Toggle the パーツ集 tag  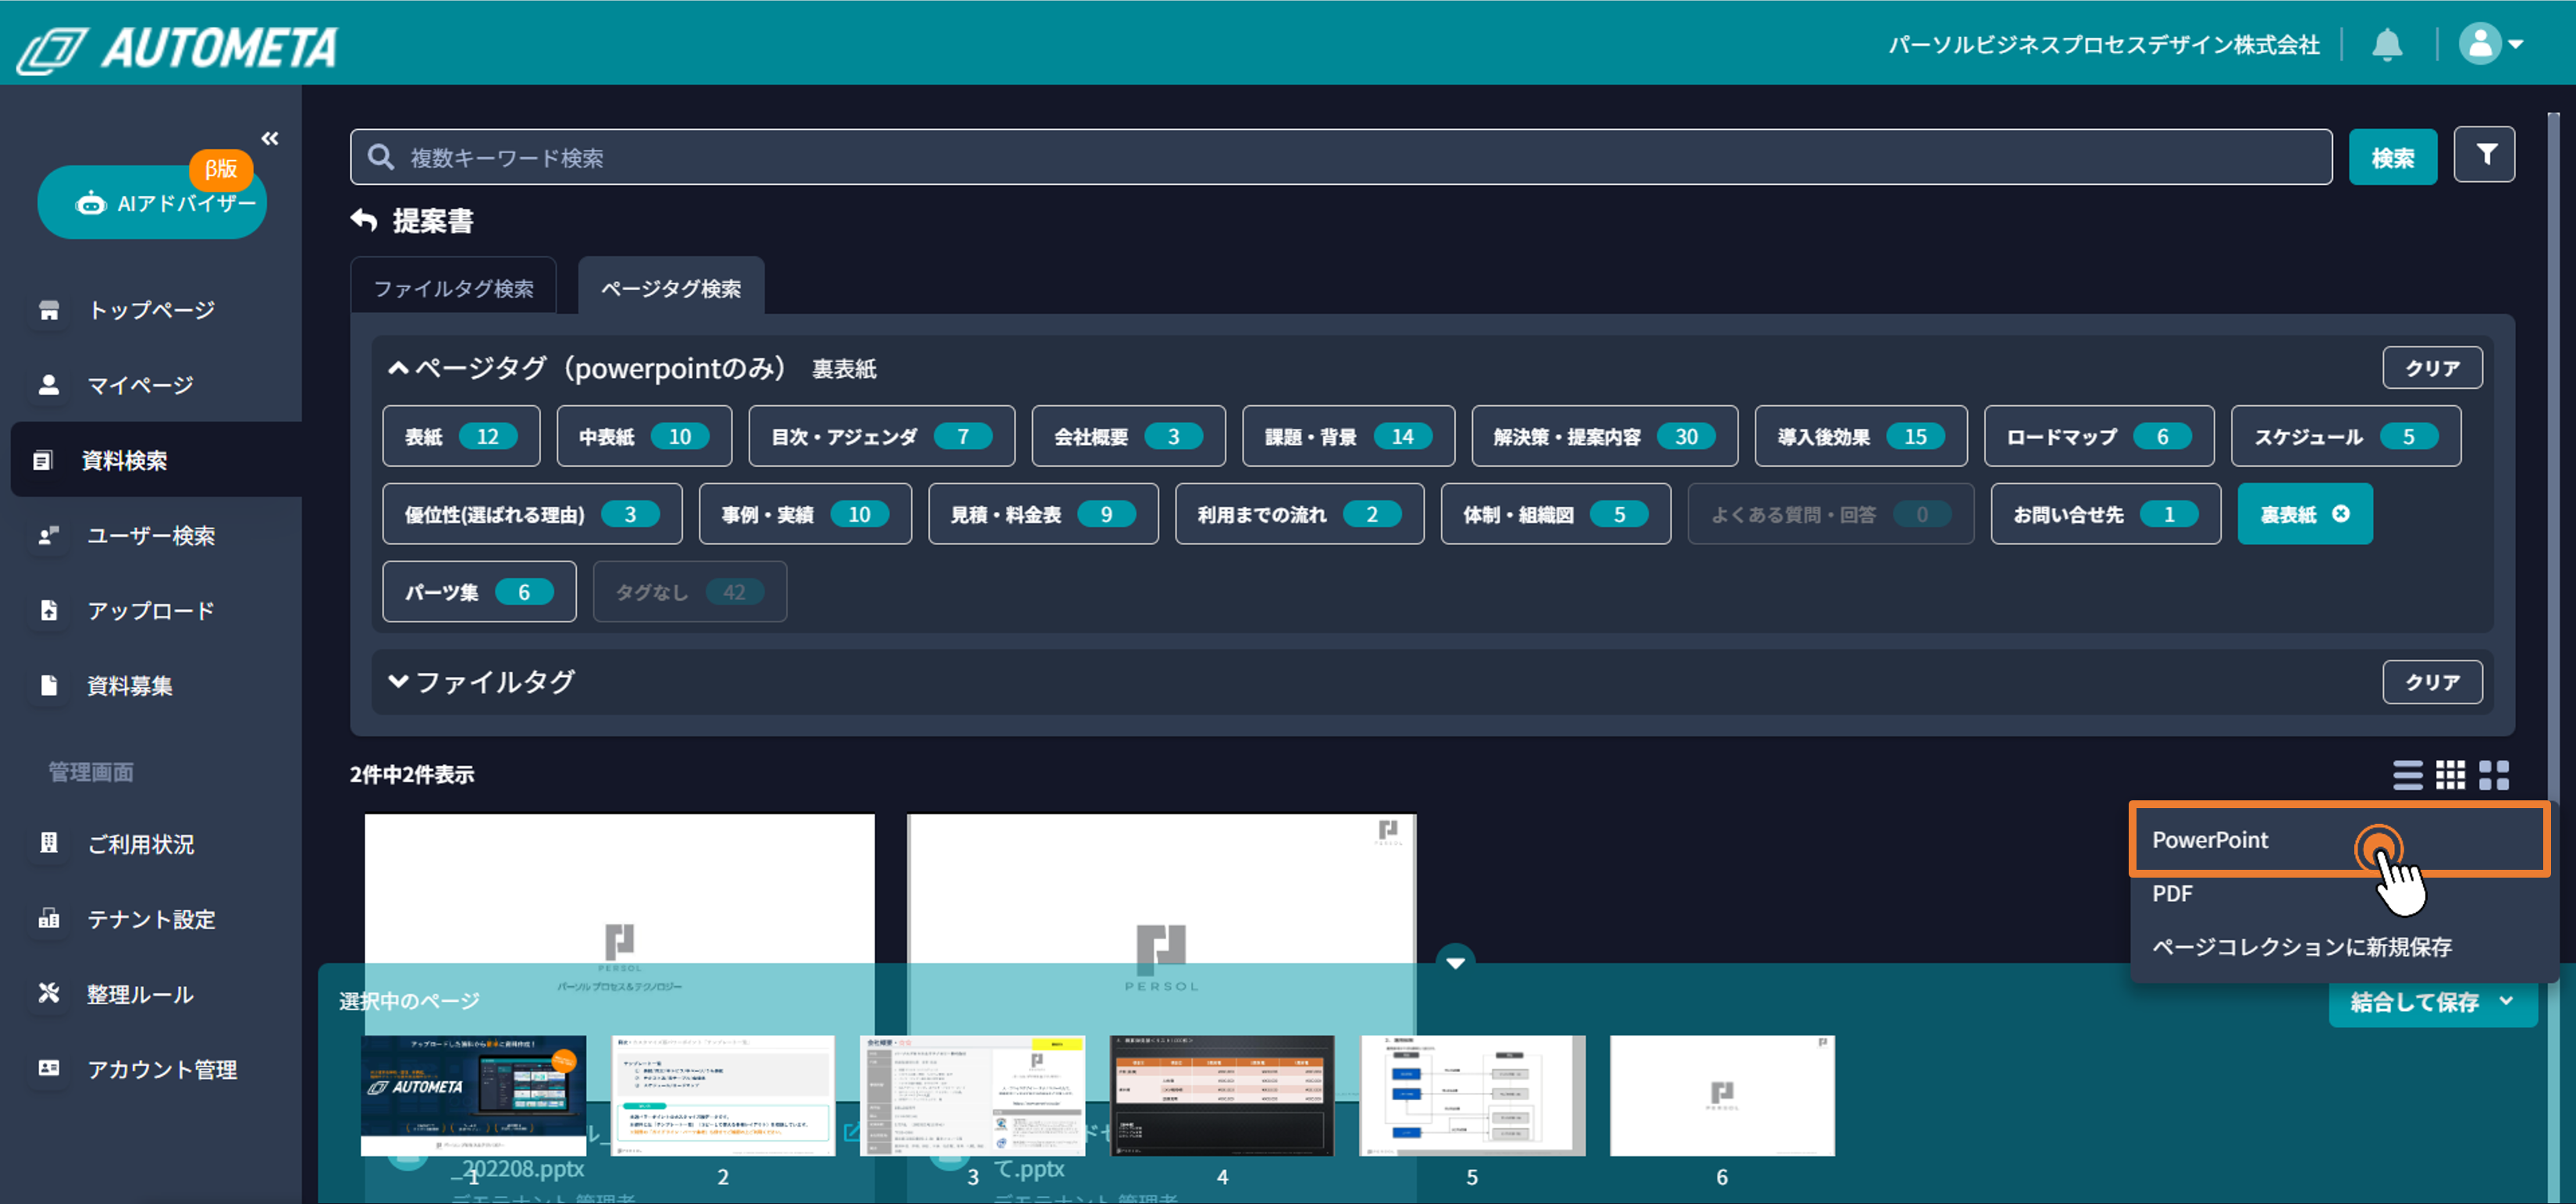pyautogui.click(x=479, y=592)
